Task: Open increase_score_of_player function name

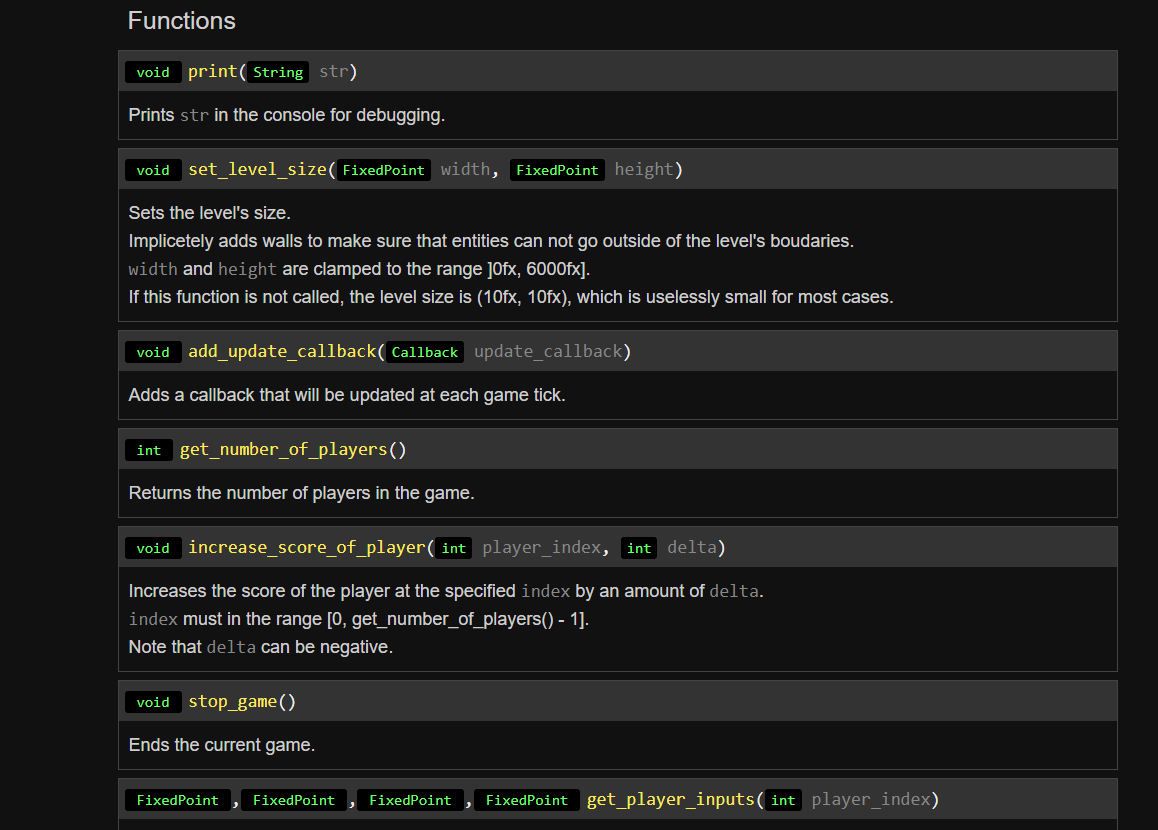Action: (306, 548)
